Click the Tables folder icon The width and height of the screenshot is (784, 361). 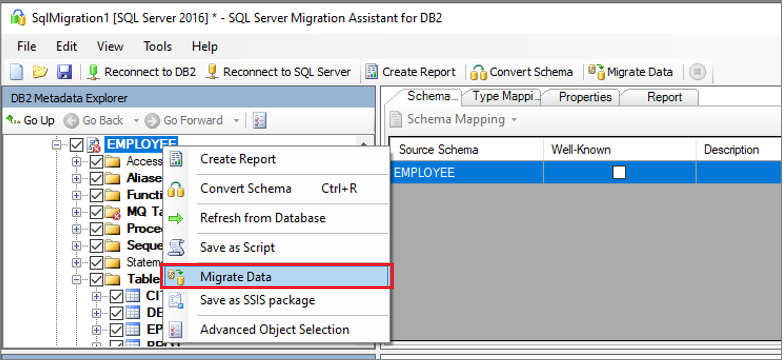(x=113, y=279)
